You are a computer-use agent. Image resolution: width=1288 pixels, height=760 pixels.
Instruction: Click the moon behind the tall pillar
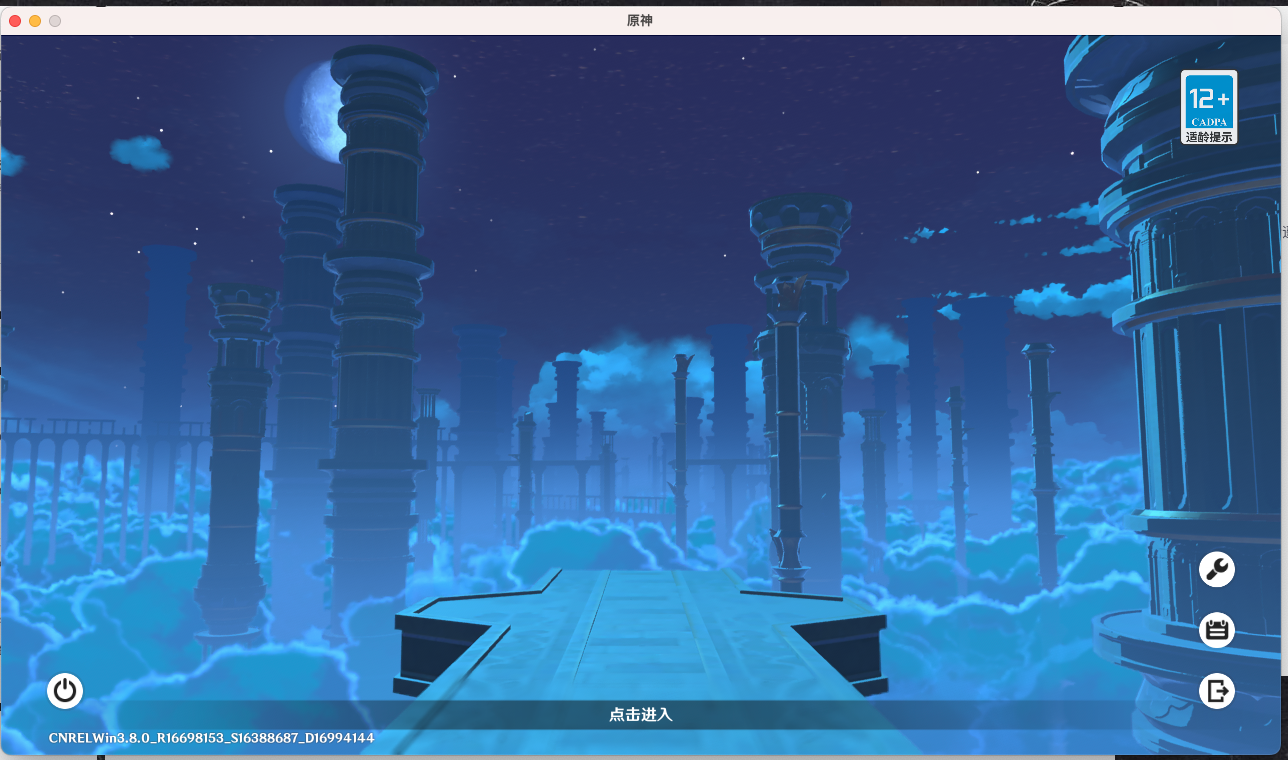click(312, 110)
